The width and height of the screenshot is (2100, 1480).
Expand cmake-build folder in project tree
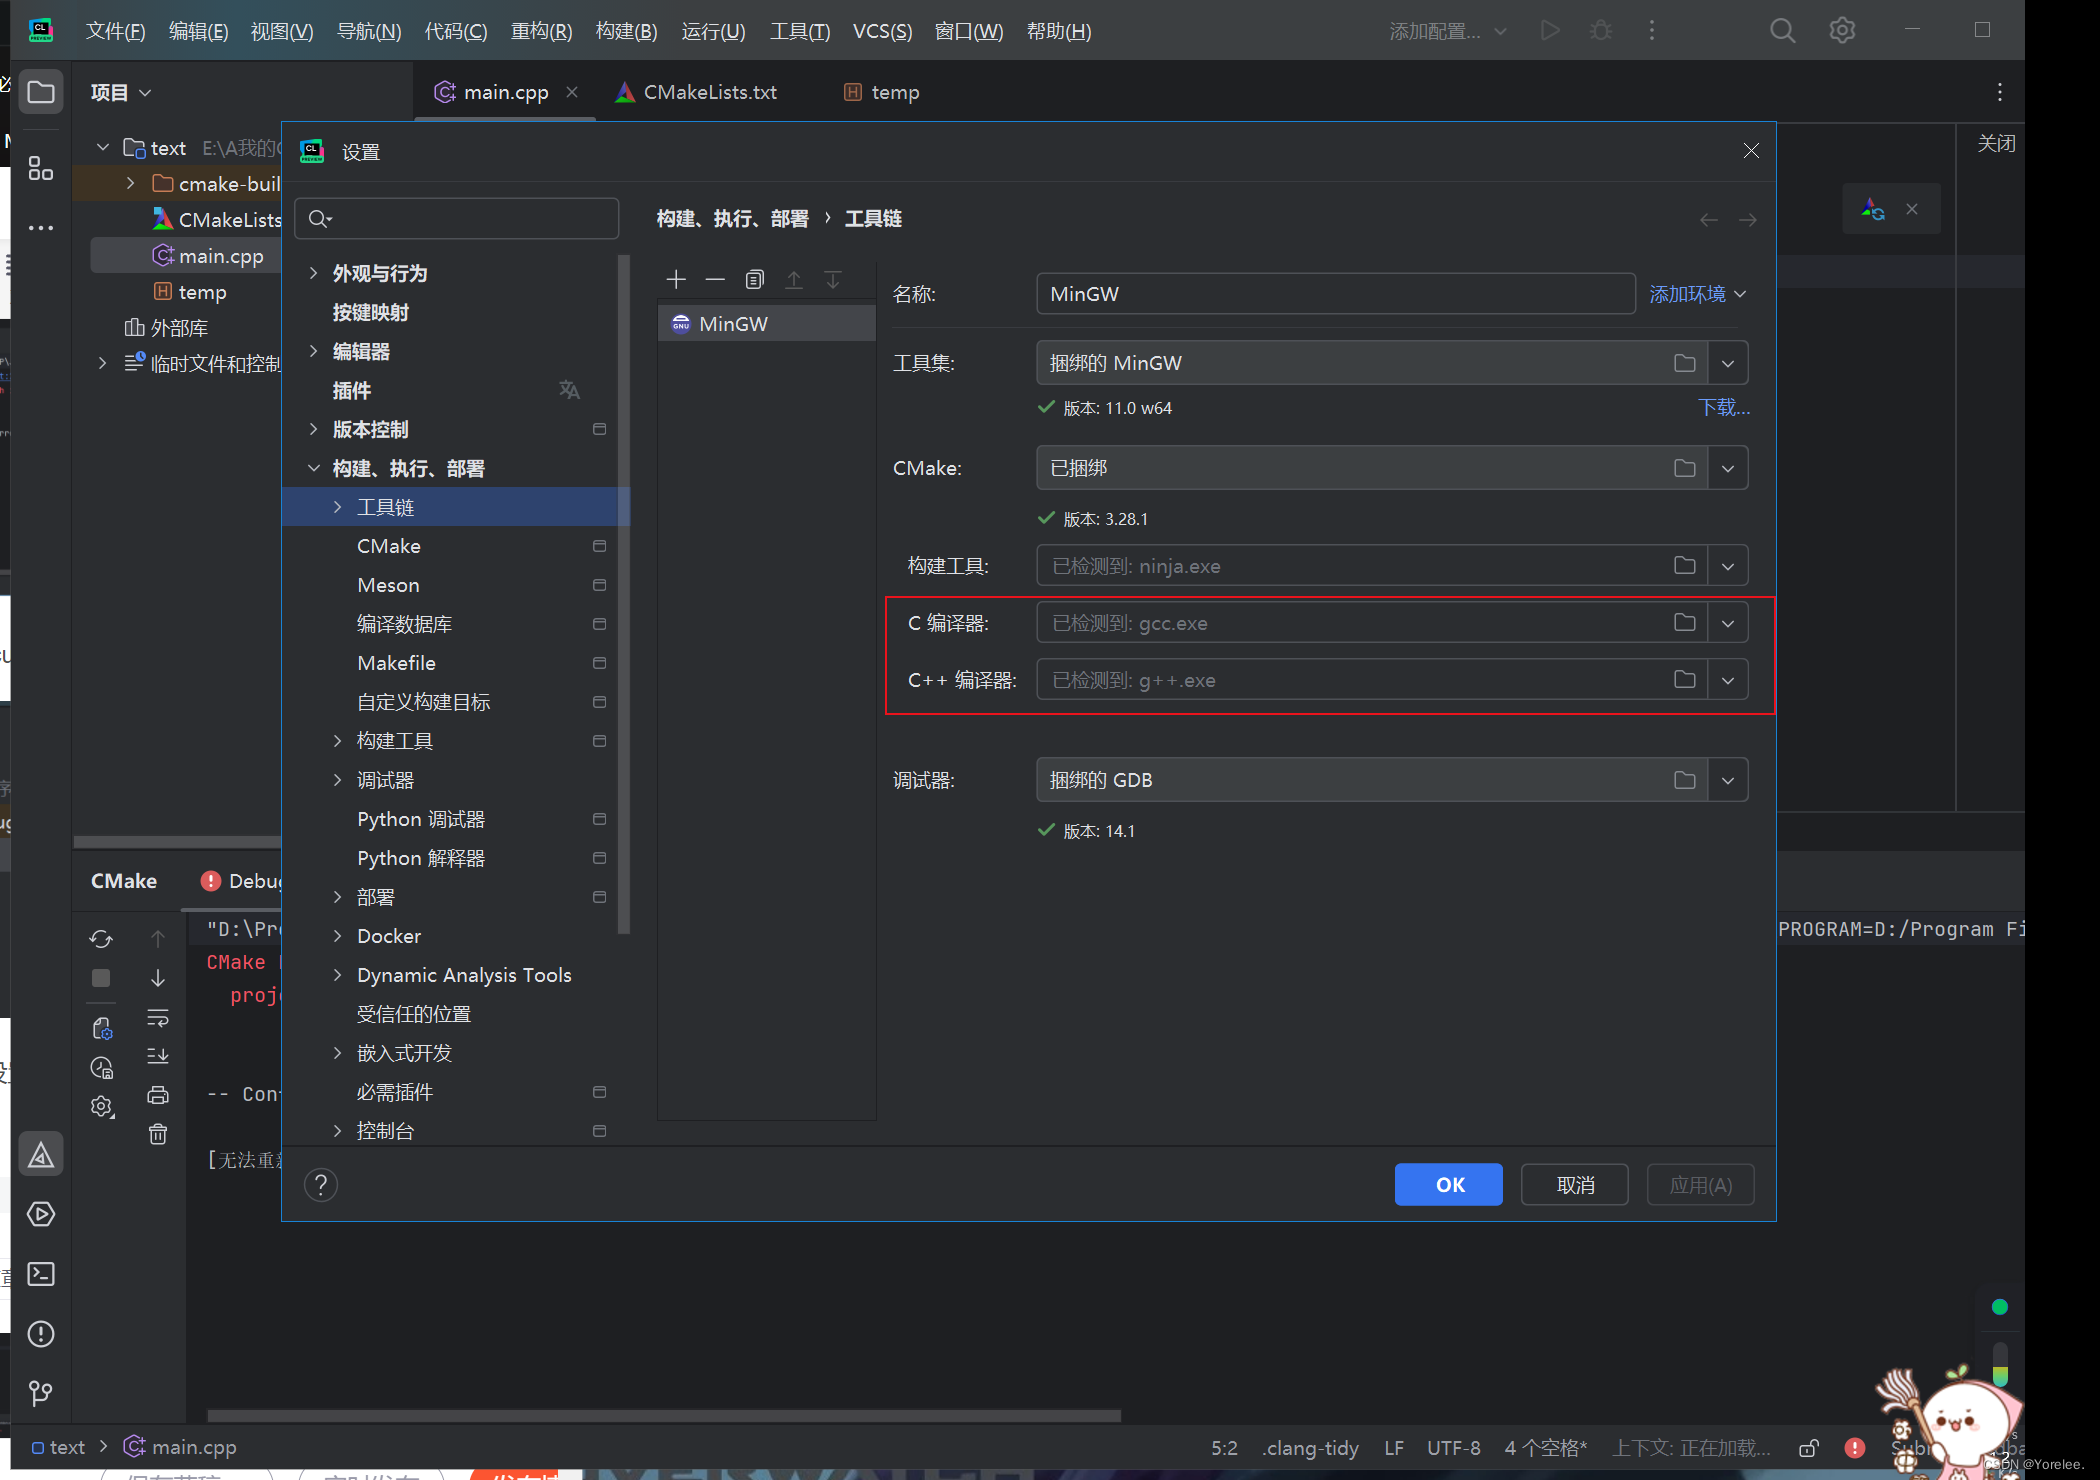(130, 184)
